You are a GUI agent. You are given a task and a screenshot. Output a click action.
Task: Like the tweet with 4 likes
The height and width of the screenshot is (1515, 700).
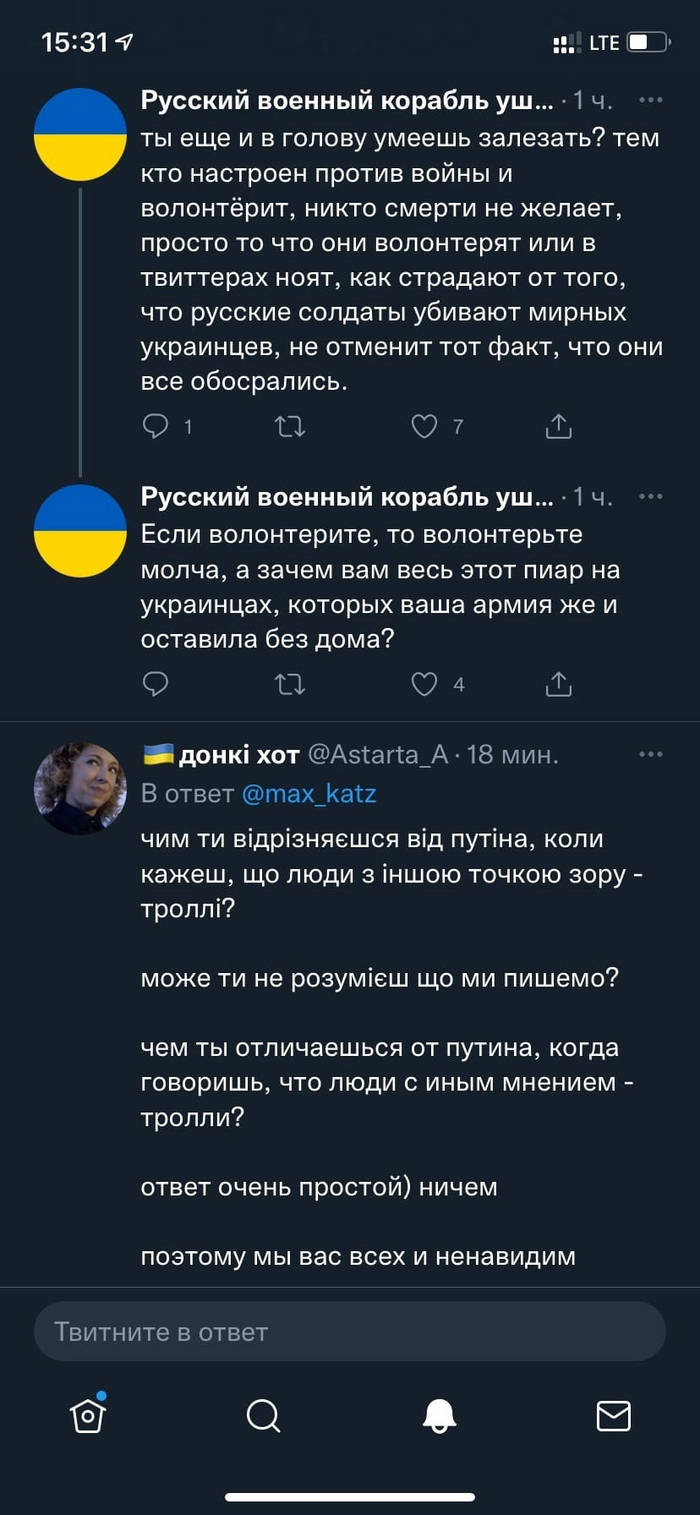pyautogui.click(x=425, y=684)
